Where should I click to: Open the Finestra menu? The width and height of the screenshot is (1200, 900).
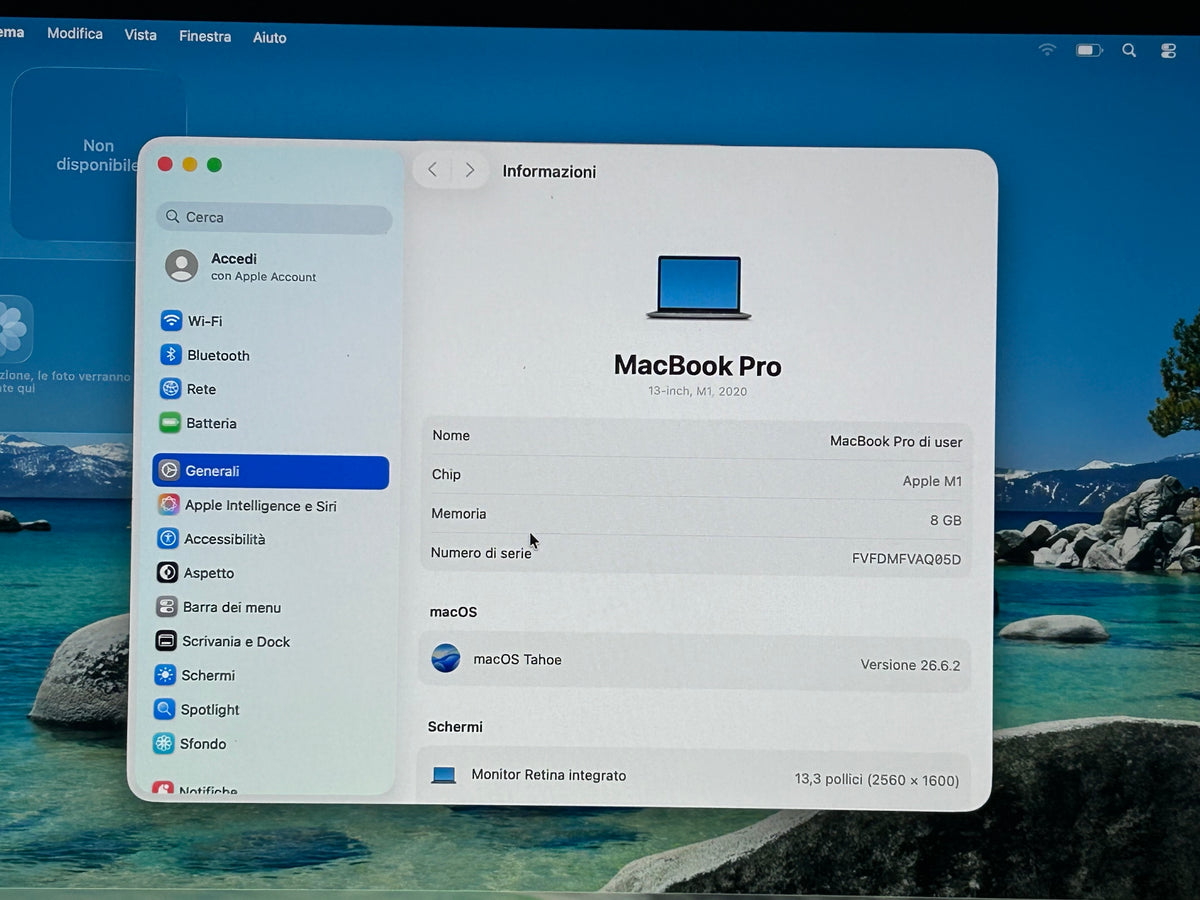pos(205,36)
